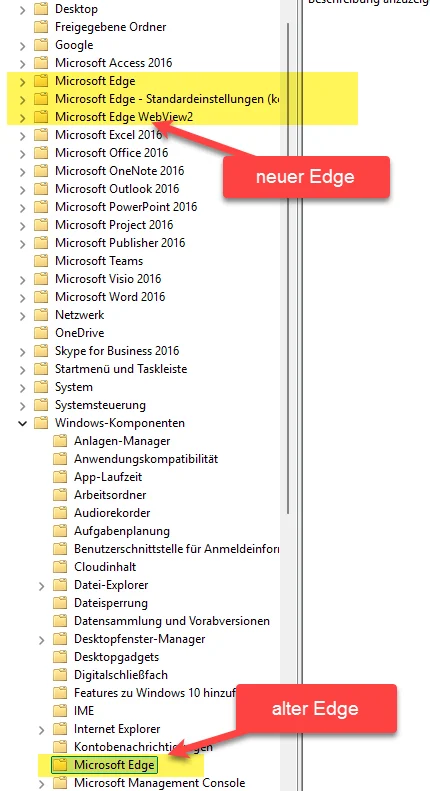Viewport: 430px width, 791px height.
Task: Expand the Microsoft Project 2016 node
Action: pos(22,225)
